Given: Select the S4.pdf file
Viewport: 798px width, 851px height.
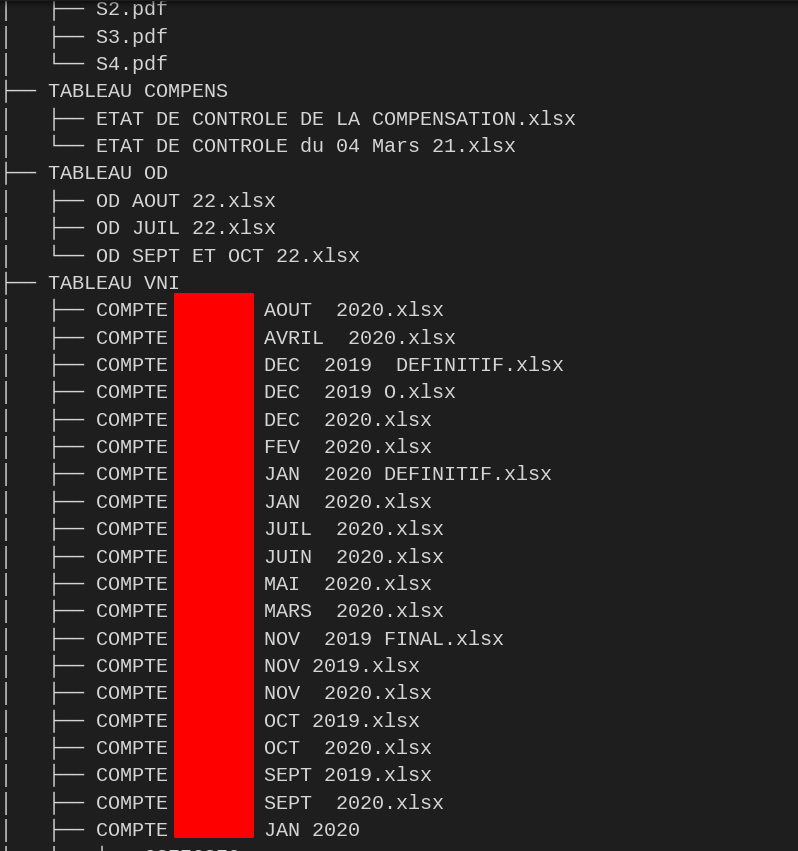Looking at the screenshot, I should [131, 64].
